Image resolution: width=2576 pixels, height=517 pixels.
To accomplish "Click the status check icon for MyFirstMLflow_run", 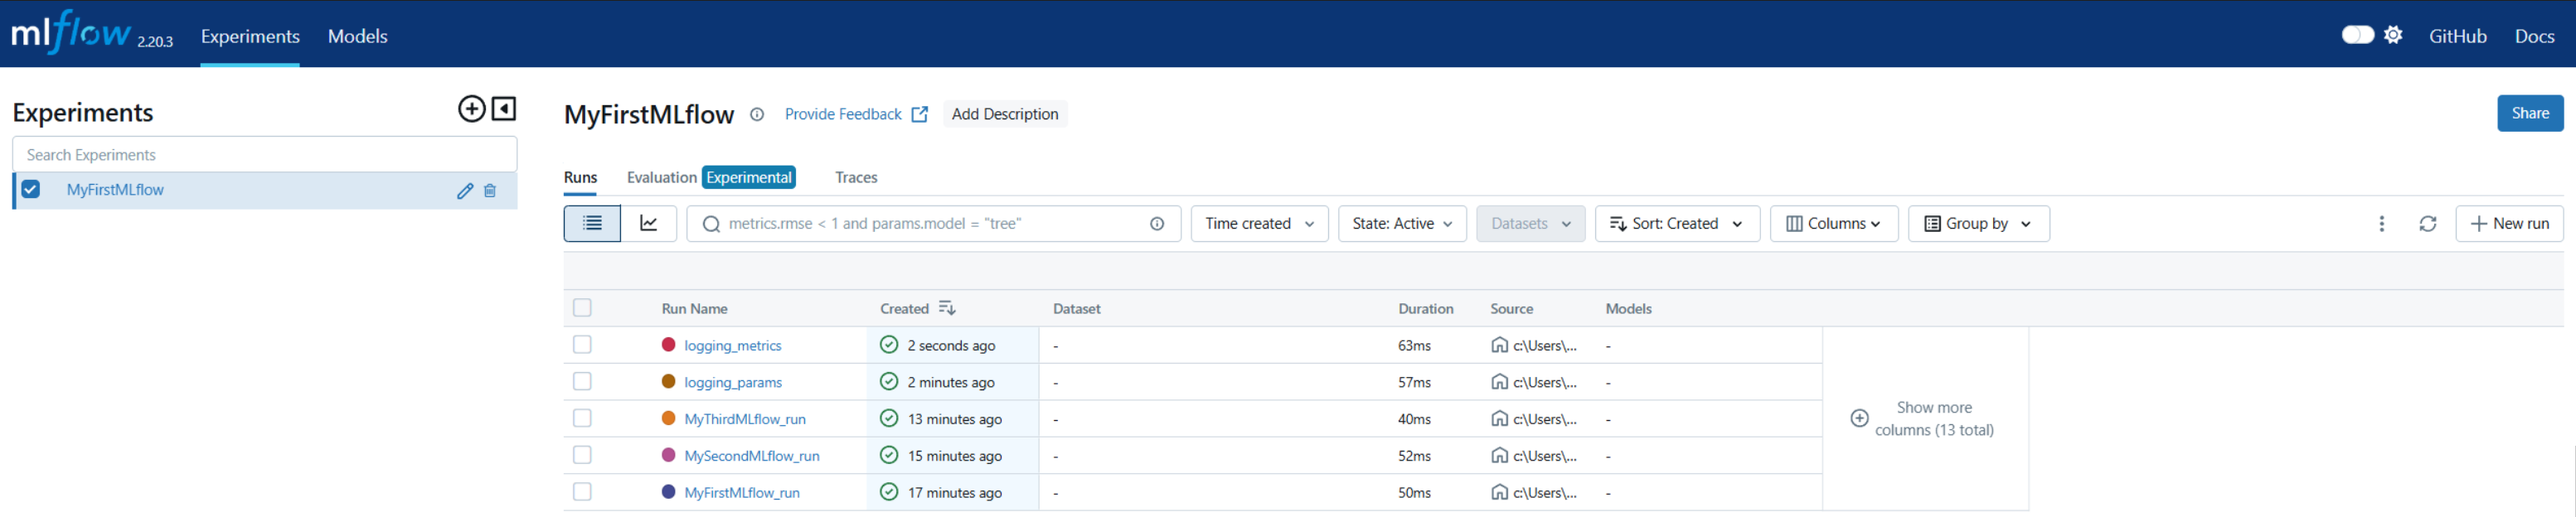I will (x=888, y=492).
